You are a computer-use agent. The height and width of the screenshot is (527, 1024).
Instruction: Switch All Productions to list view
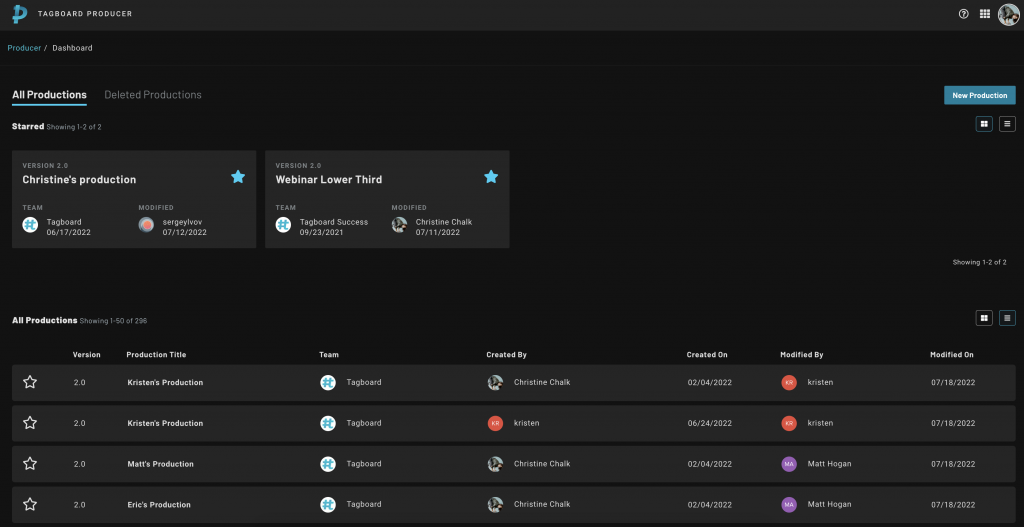(x=1007, y=318)
